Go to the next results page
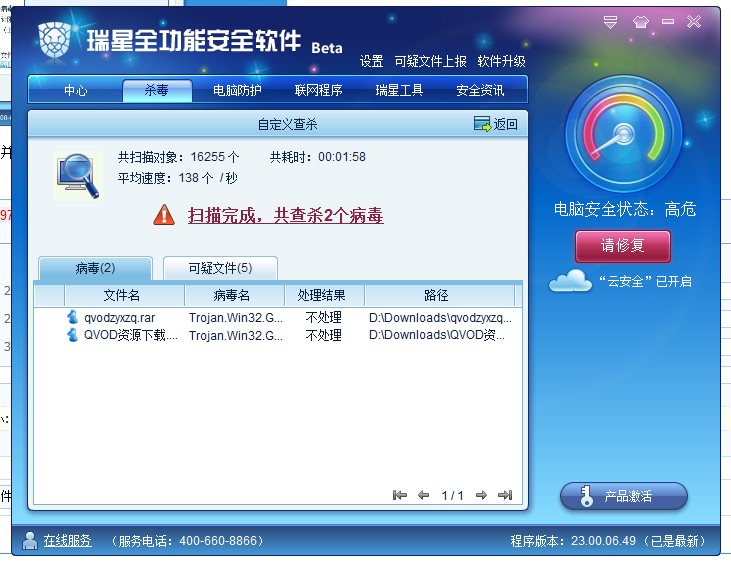 click(x=482, y=495)
